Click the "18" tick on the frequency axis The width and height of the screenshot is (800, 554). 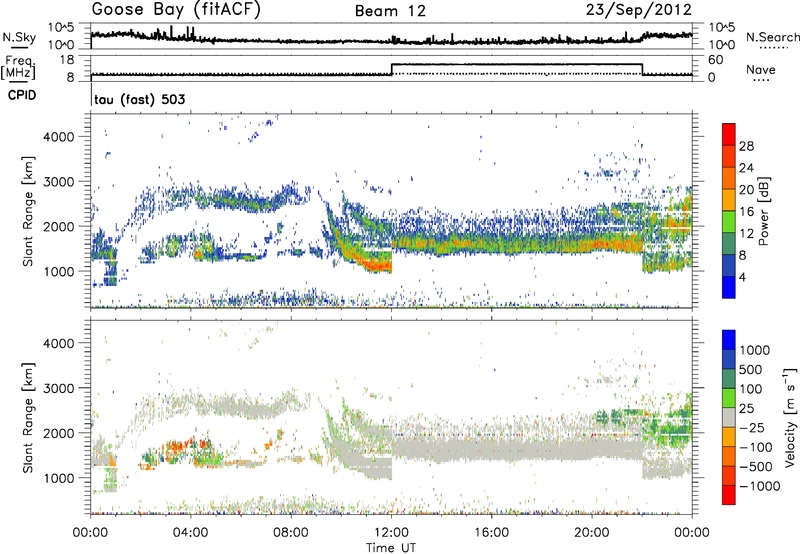66,60
